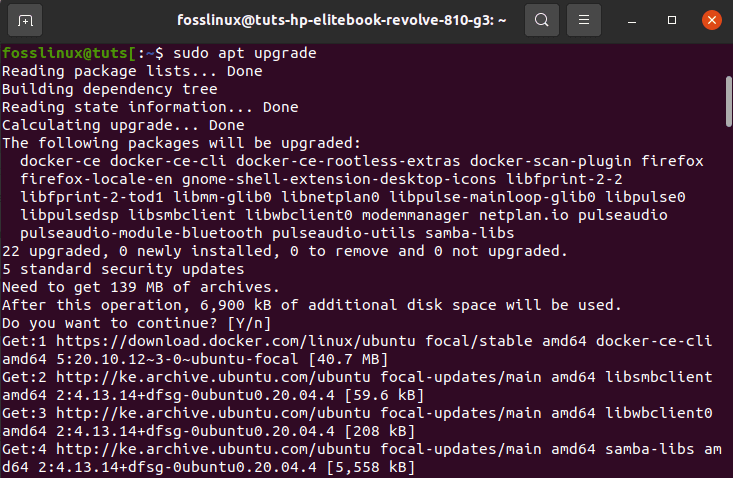The width and height of the screenshot is (733, 478).
Task: Open the hamburger menu
Action: click(584, 20)
